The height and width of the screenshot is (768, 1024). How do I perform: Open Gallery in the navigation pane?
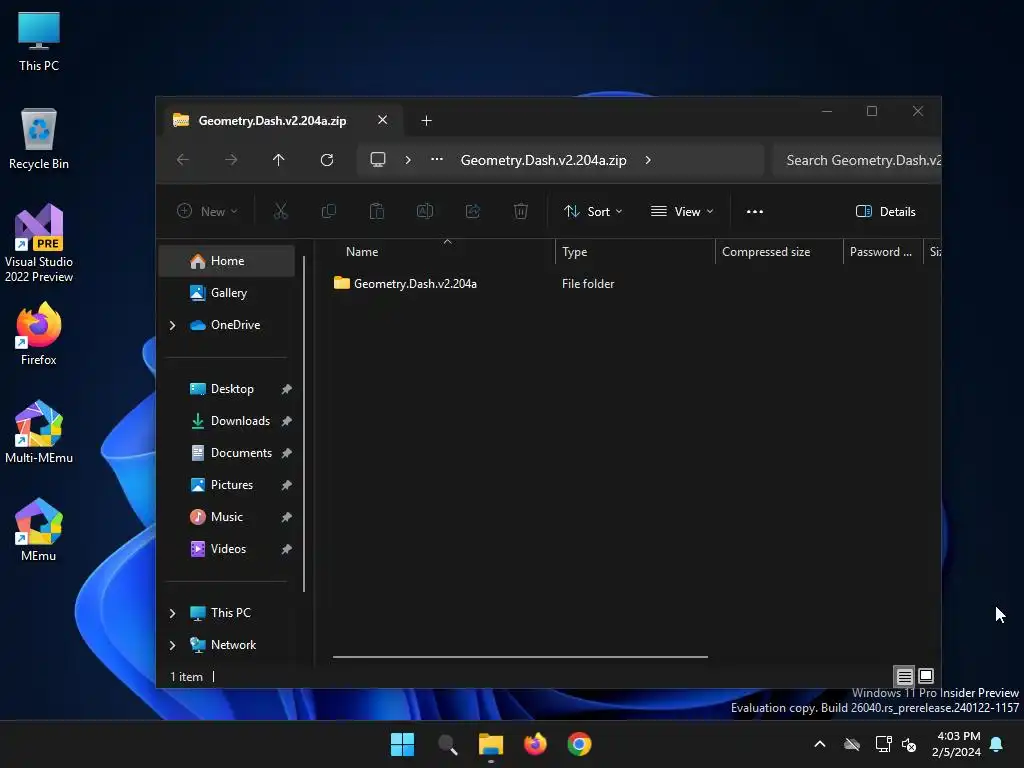tap(227, 293)
